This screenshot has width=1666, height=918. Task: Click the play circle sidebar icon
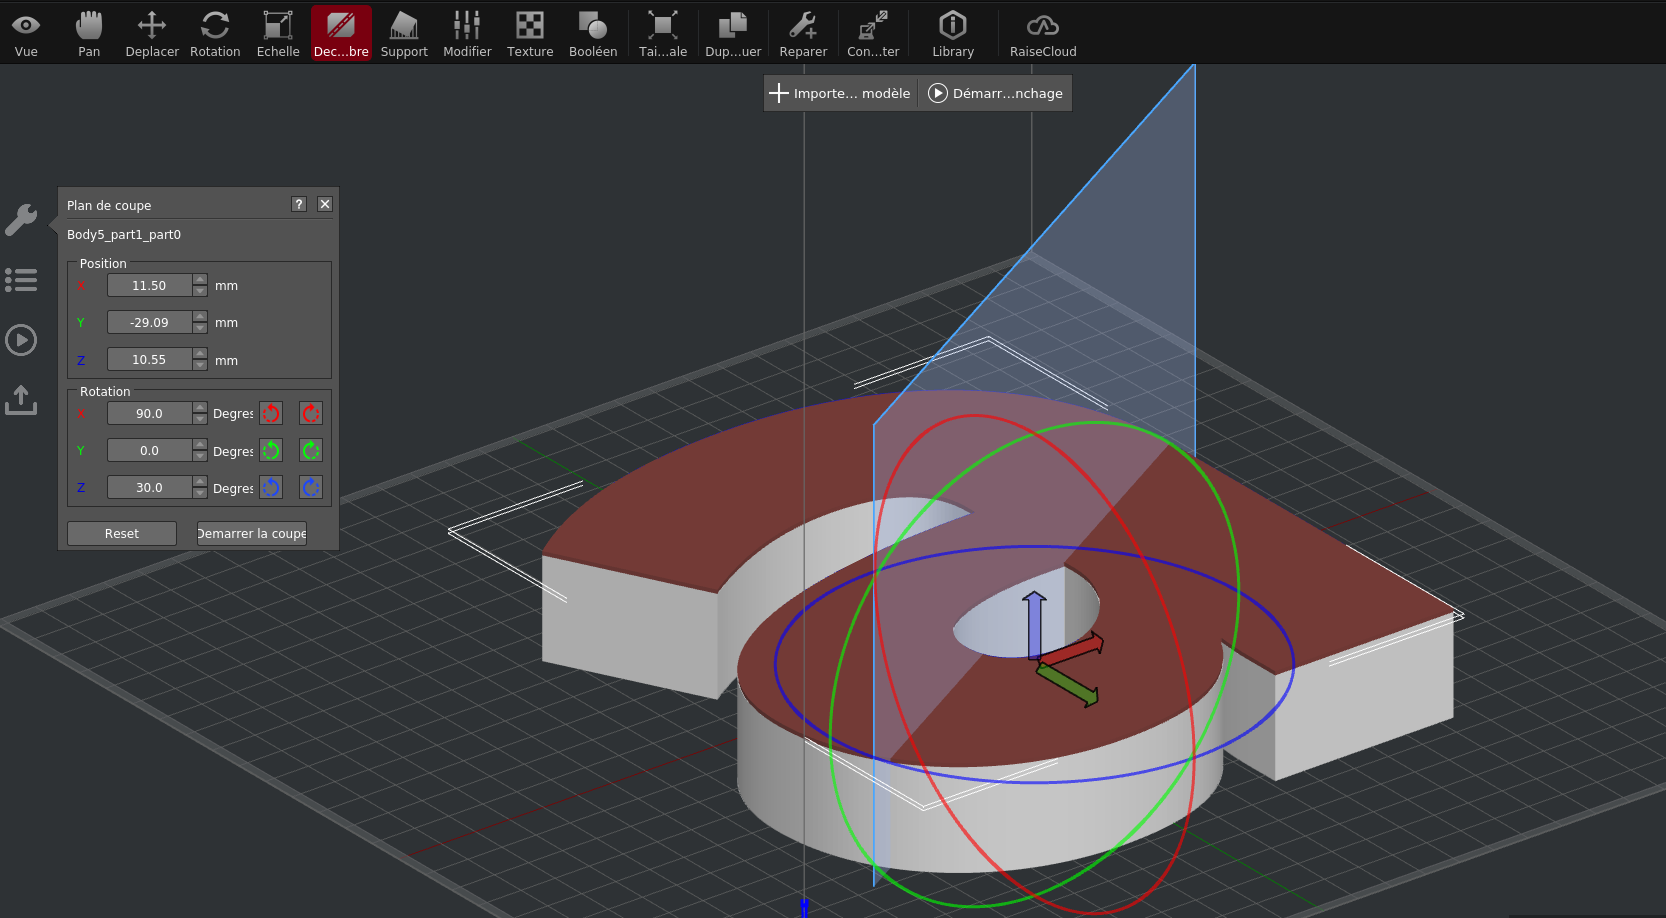(x=21, y=340)
